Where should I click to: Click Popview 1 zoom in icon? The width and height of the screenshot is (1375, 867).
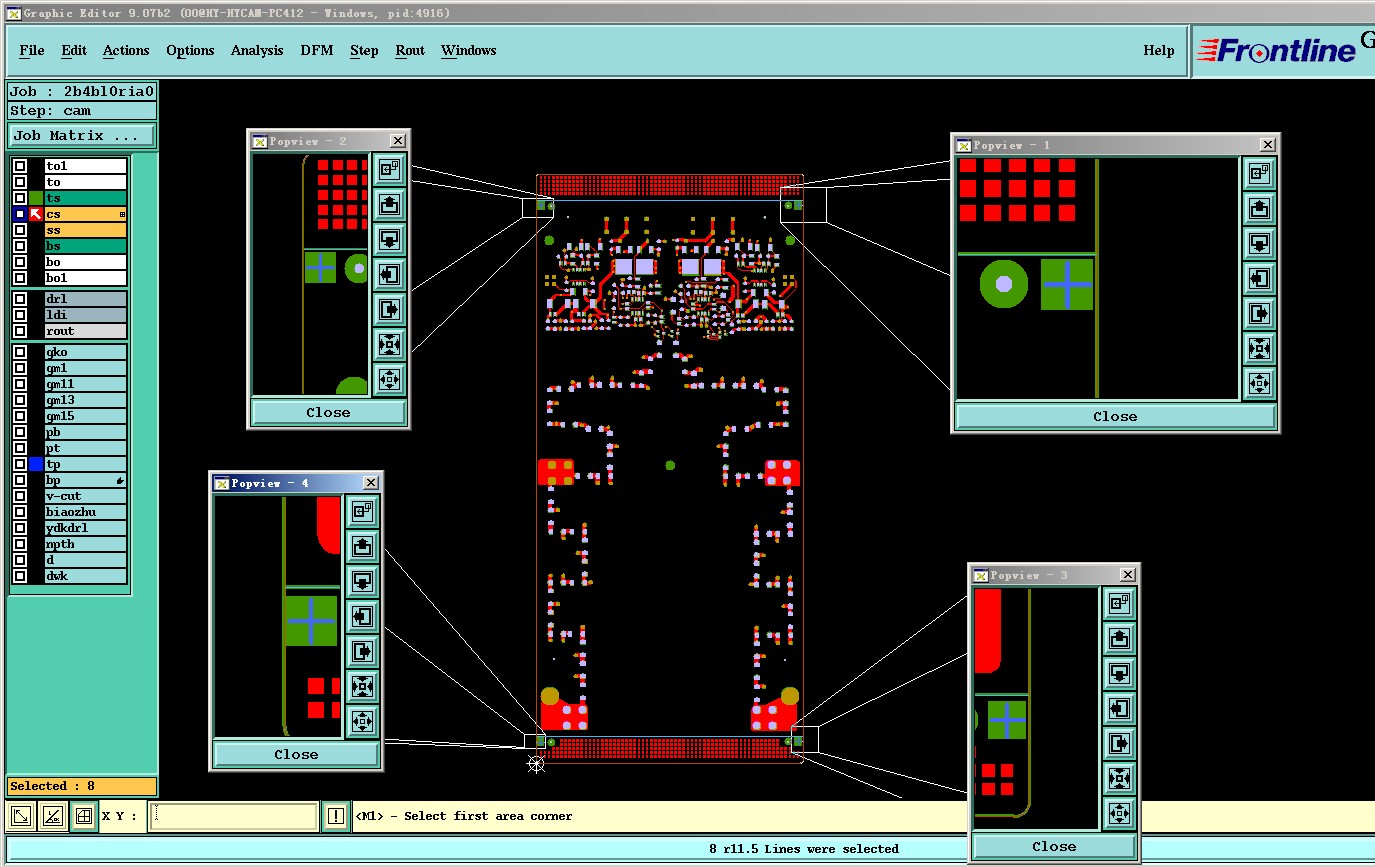coord(1259,348)
